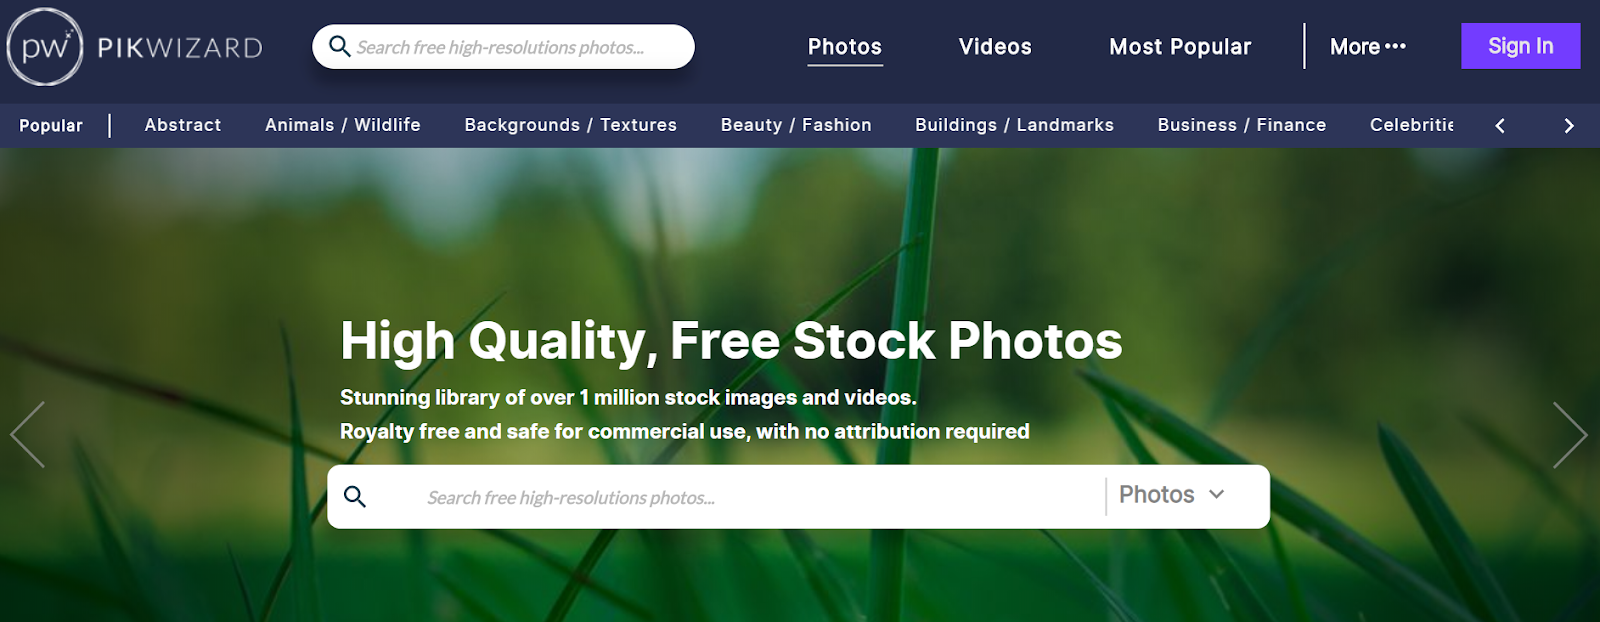Viewport: 1600px width, 622px height.
Task: Open Animals / Wildlife category
Action: (343, 125)
